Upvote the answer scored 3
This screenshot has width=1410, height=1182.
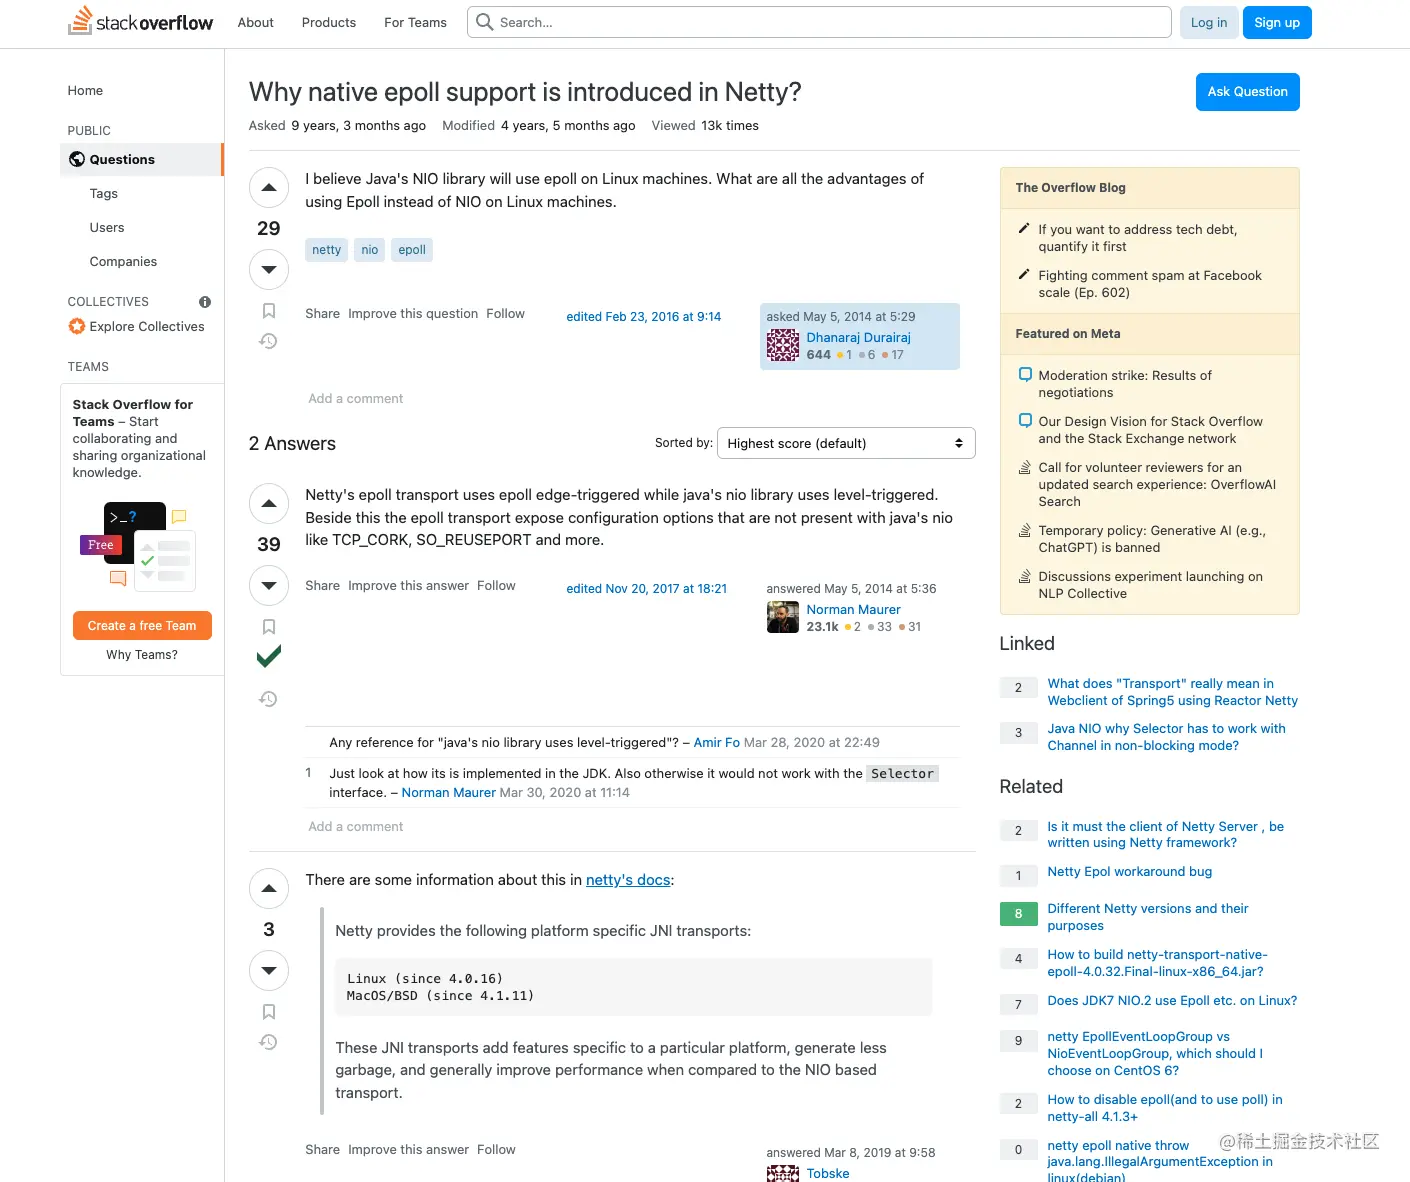pyautogui.click(x=269, y=888)
